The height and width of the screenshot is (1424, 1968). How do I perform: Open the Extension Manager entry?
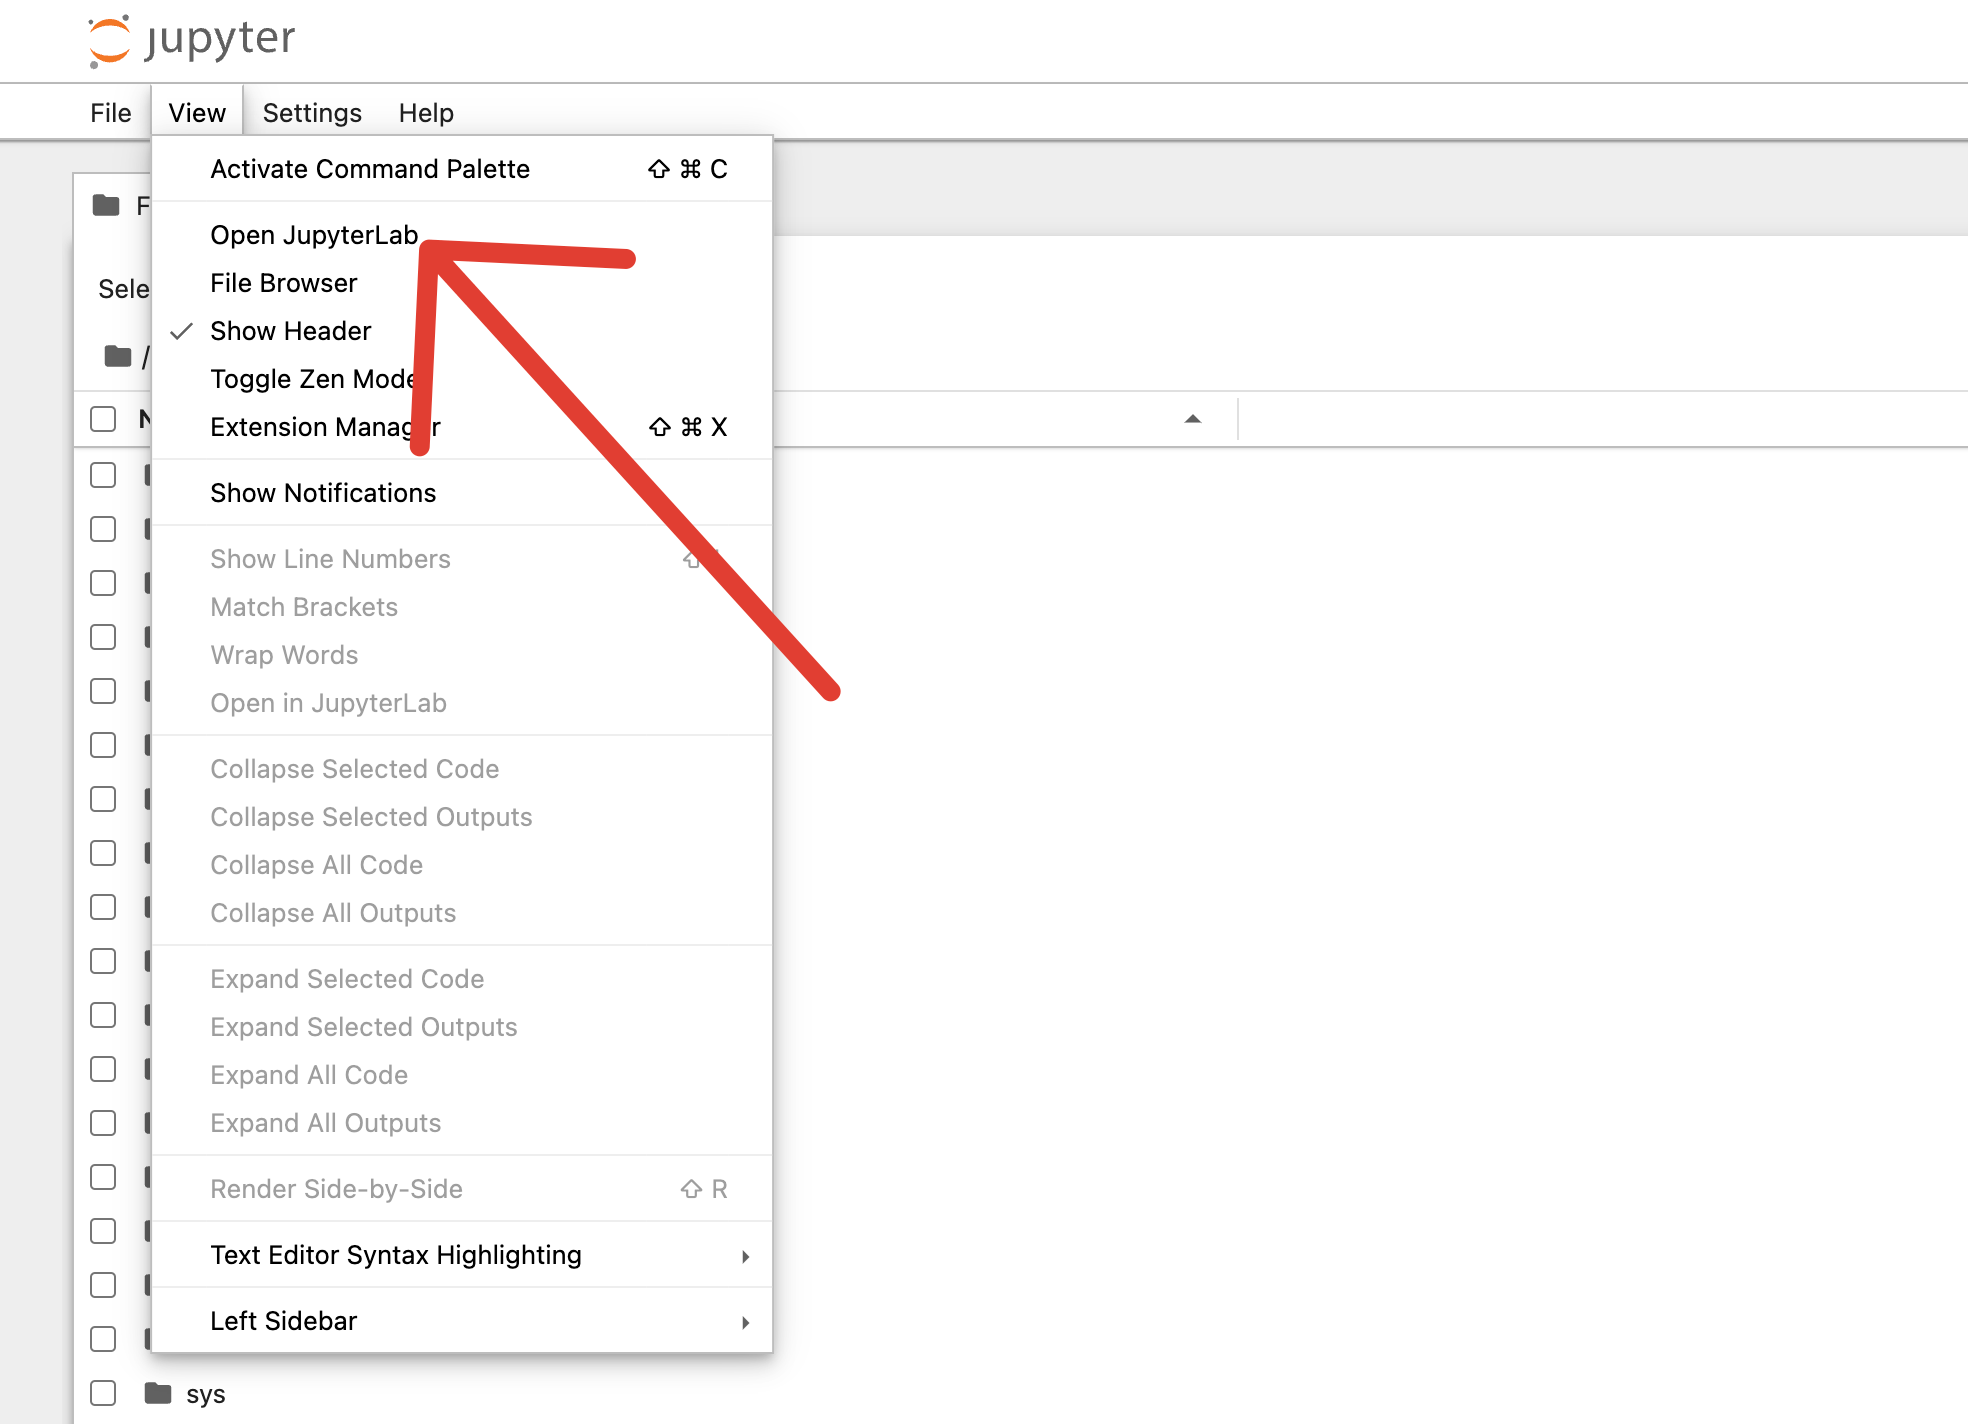pos(310,427)
